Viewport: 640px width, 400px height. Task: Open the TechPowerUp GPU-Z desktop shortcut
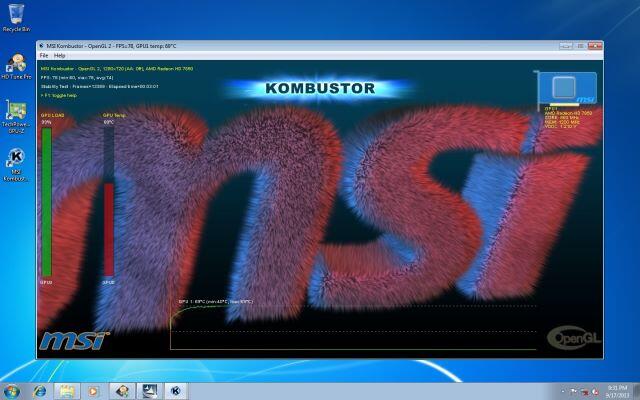coord(16,116)
